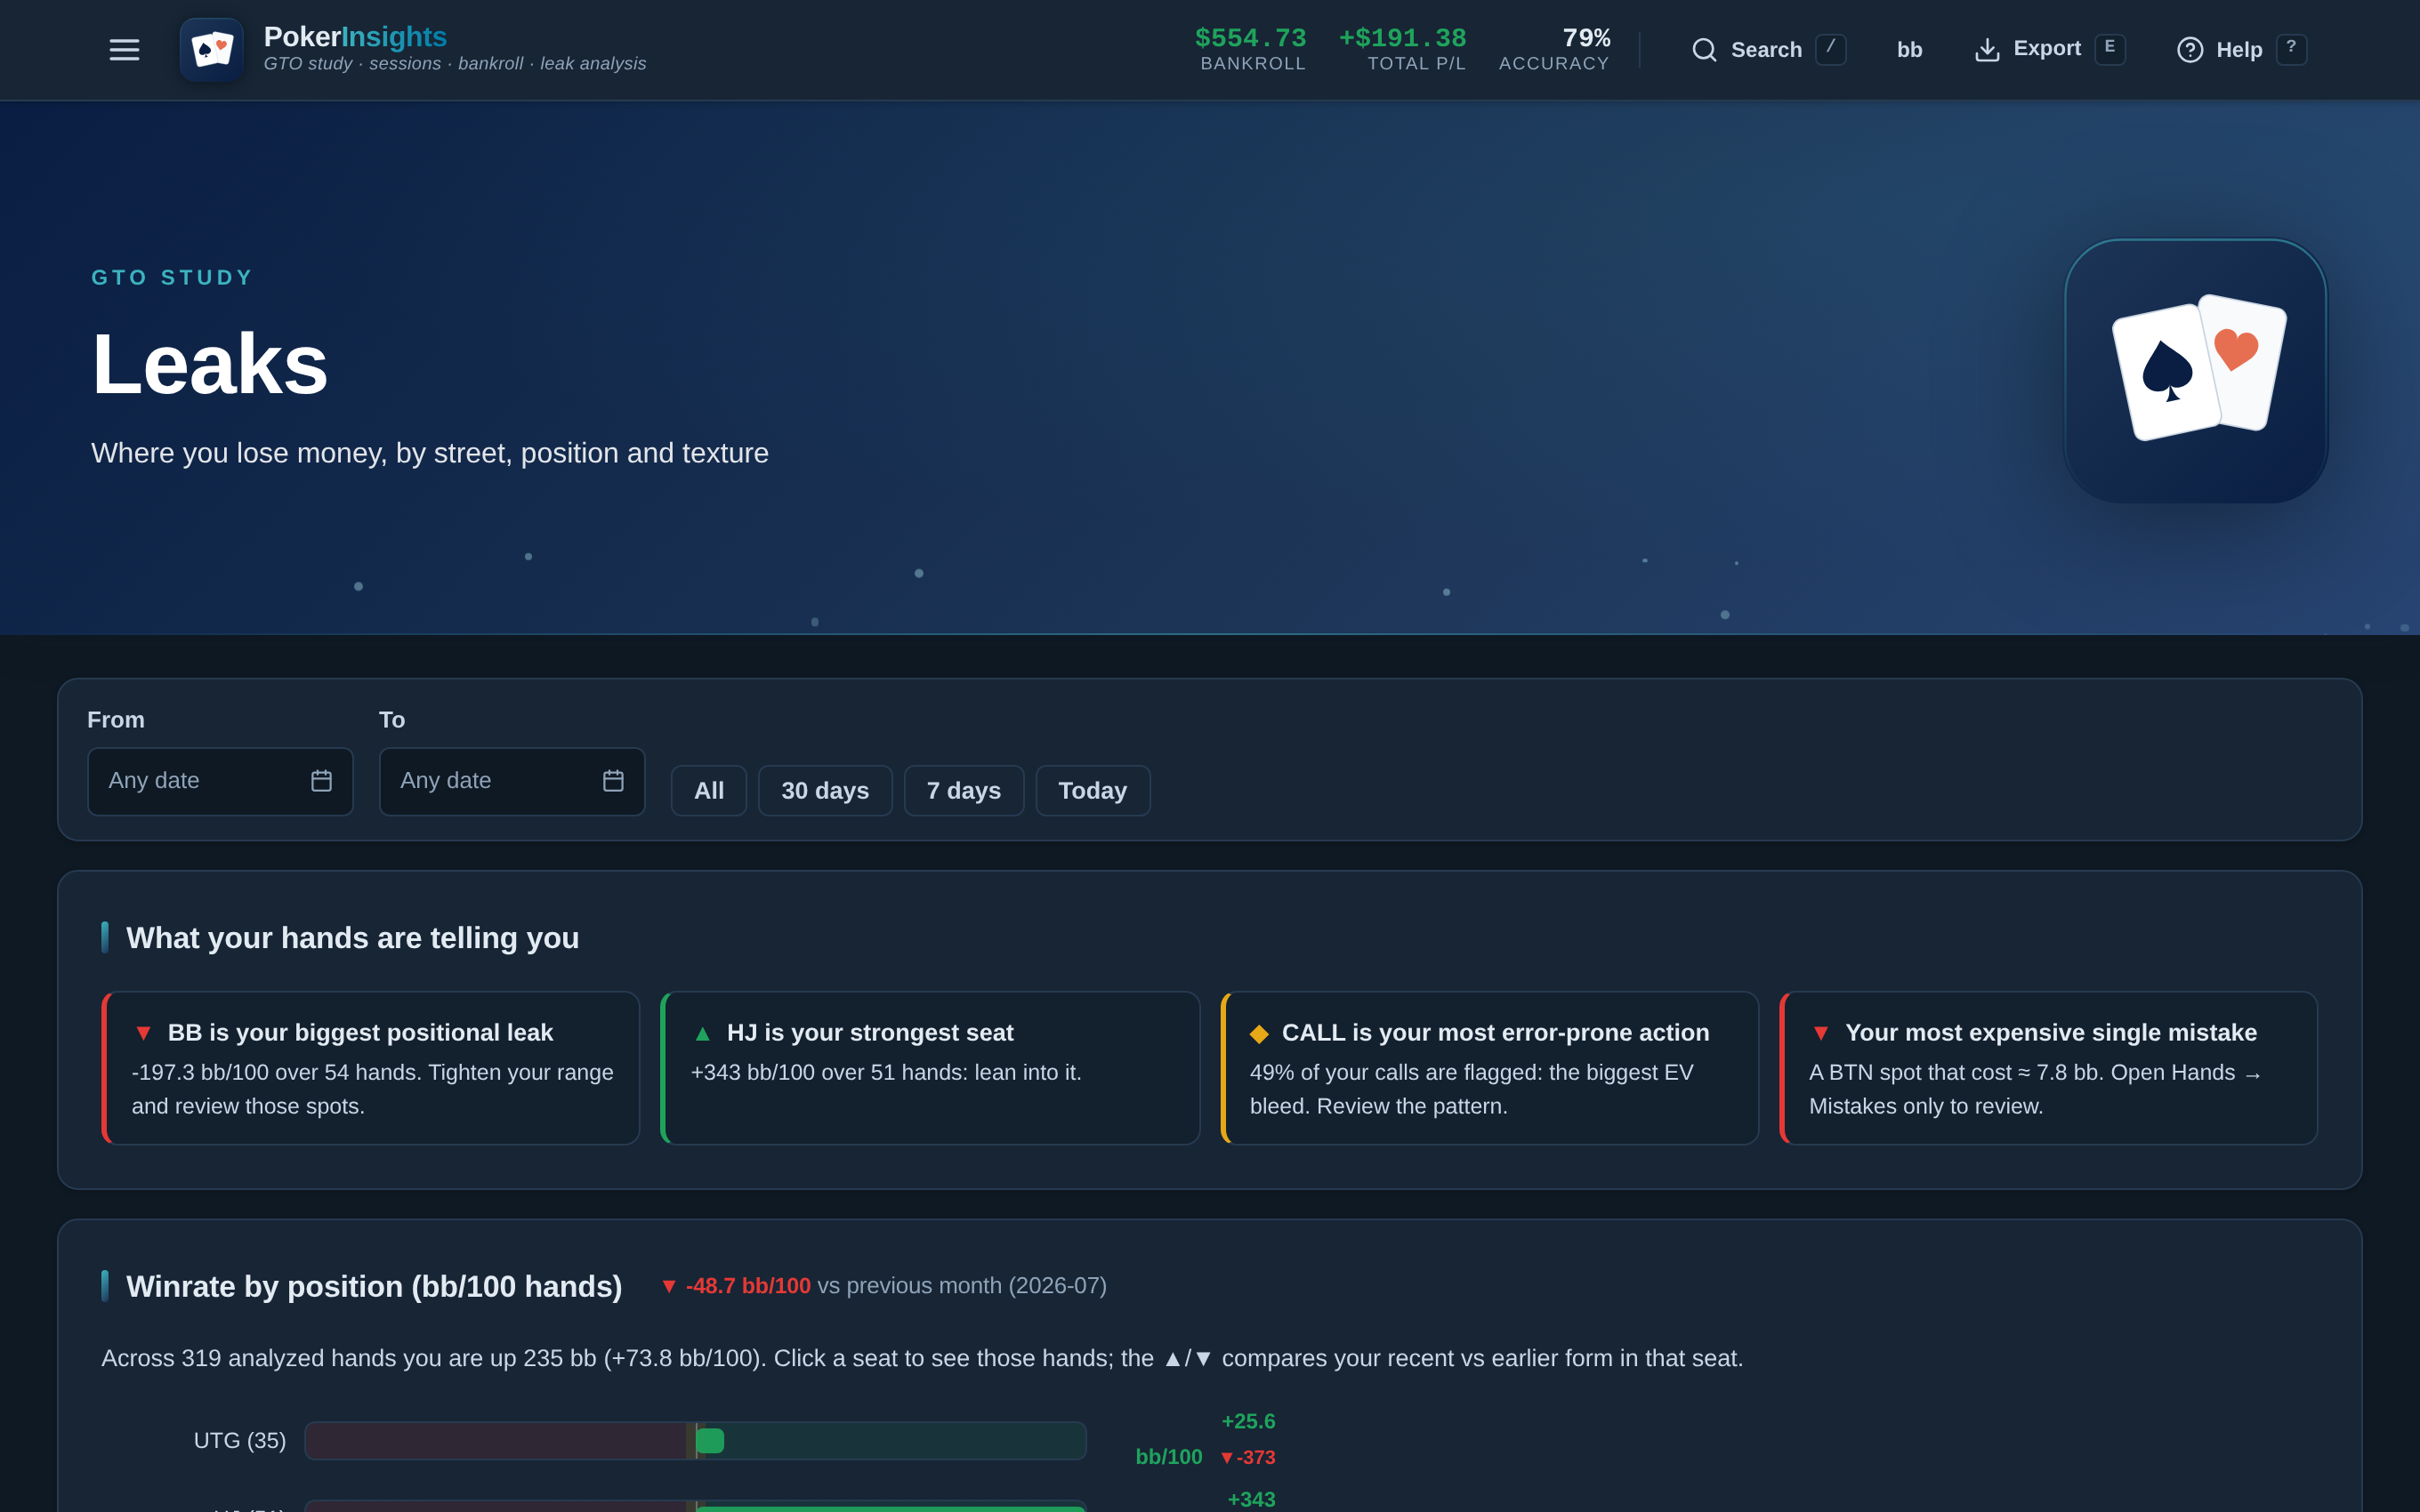Click the 79% accuracy value

click(x=1586, y=38)
